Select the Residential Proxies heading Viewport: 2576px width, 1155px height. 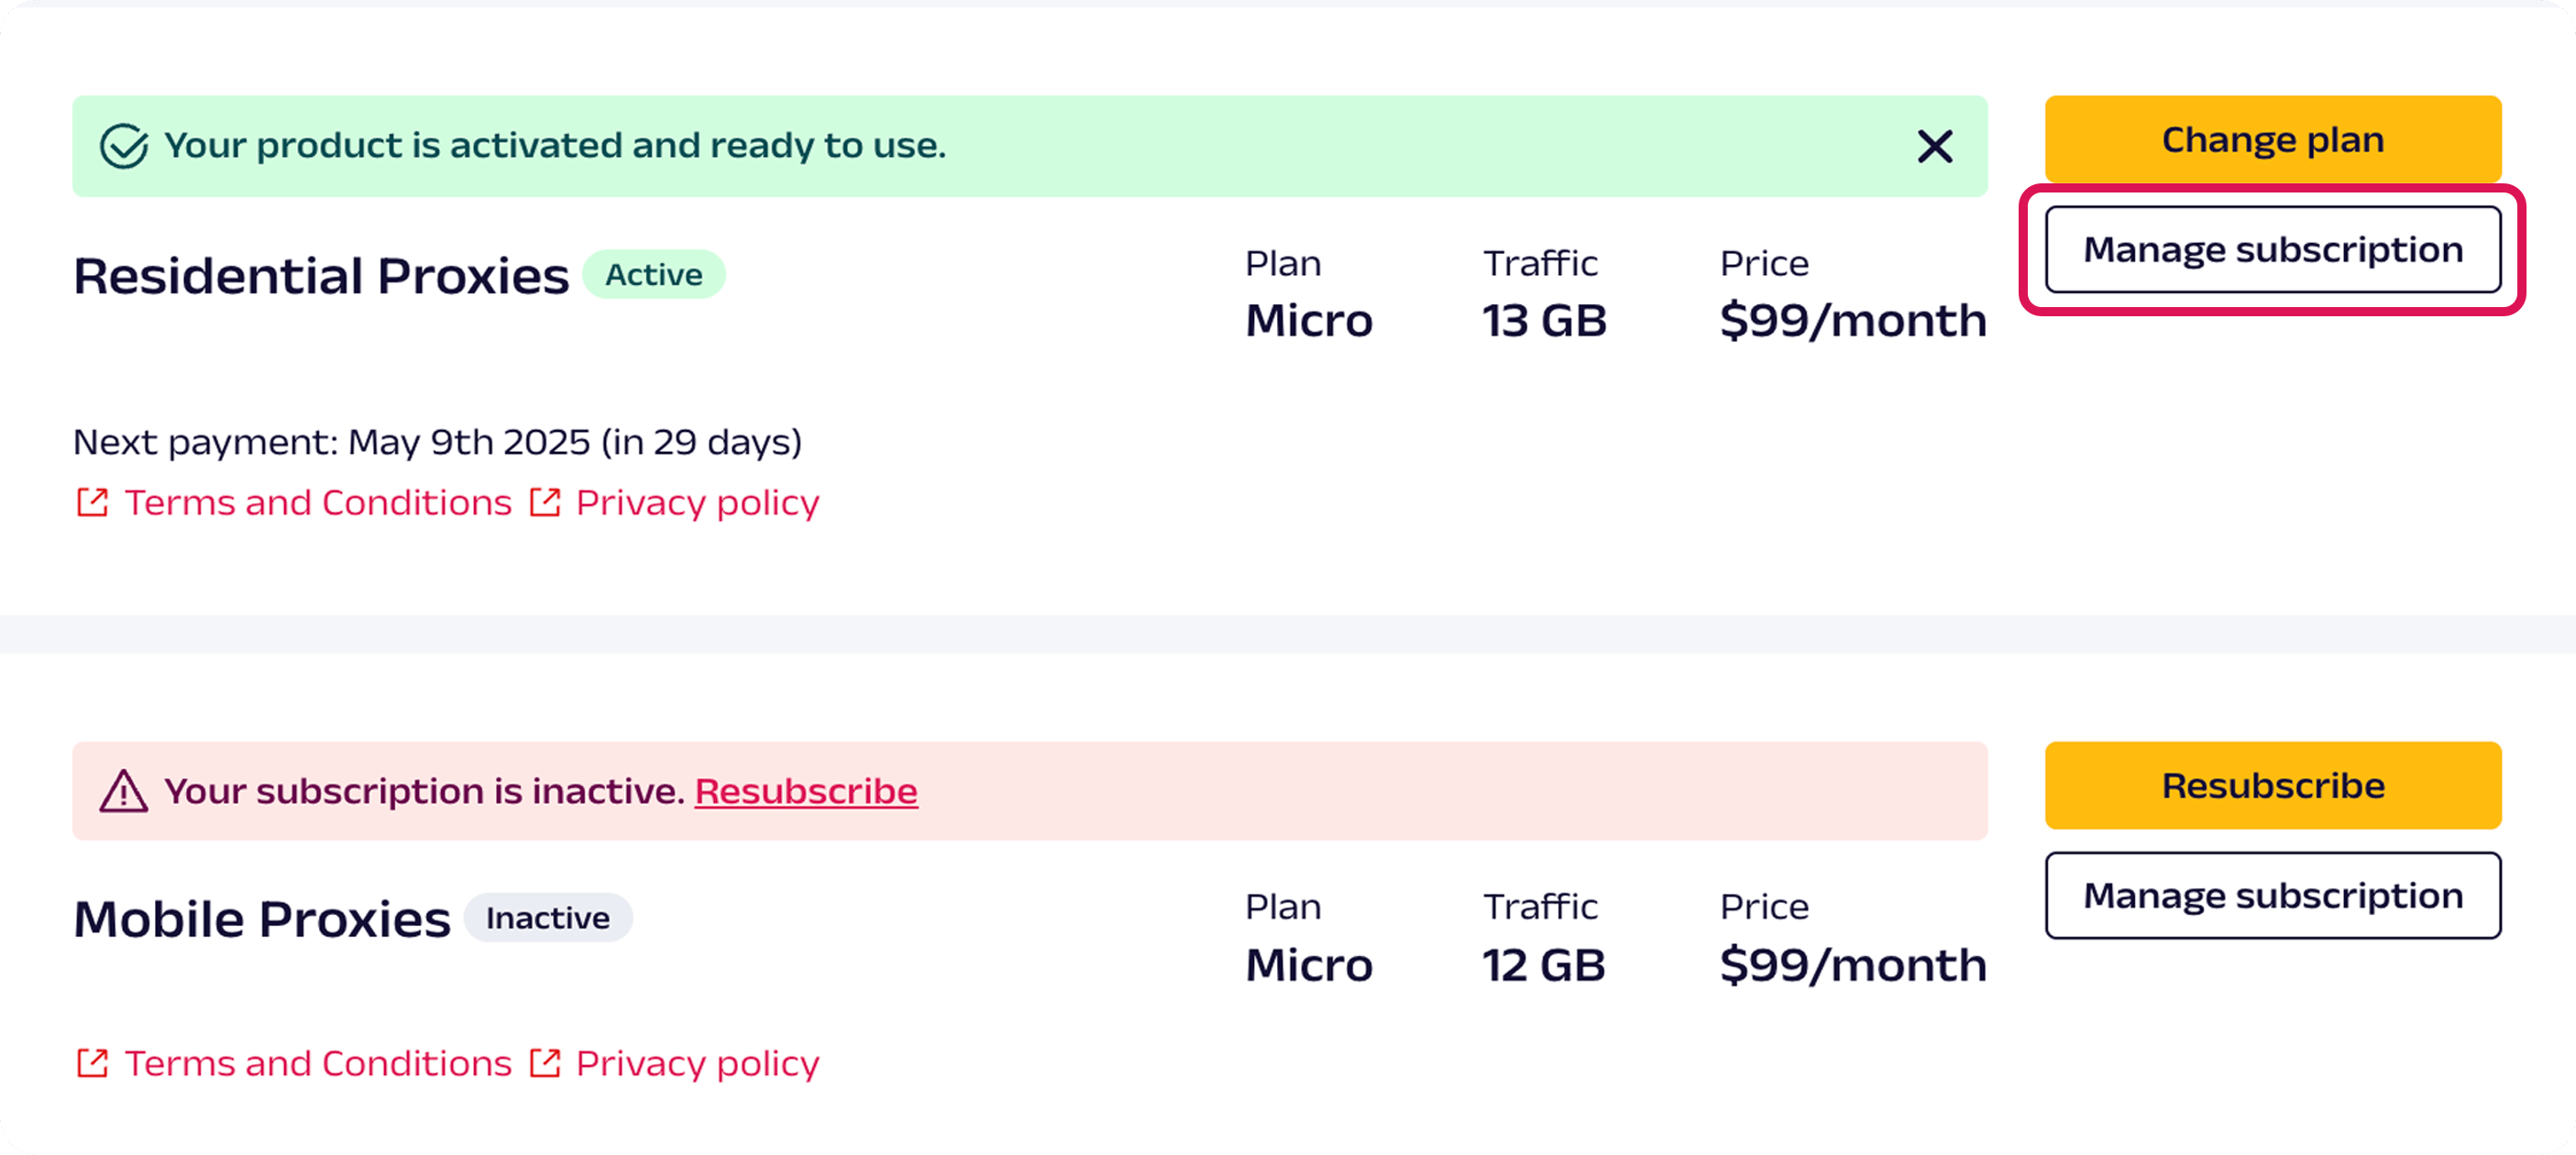coord(321,276)
